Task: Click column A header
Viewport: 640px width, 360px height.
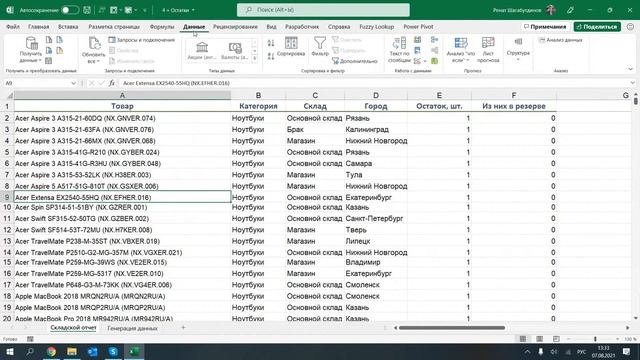Action: pos(122,96)
